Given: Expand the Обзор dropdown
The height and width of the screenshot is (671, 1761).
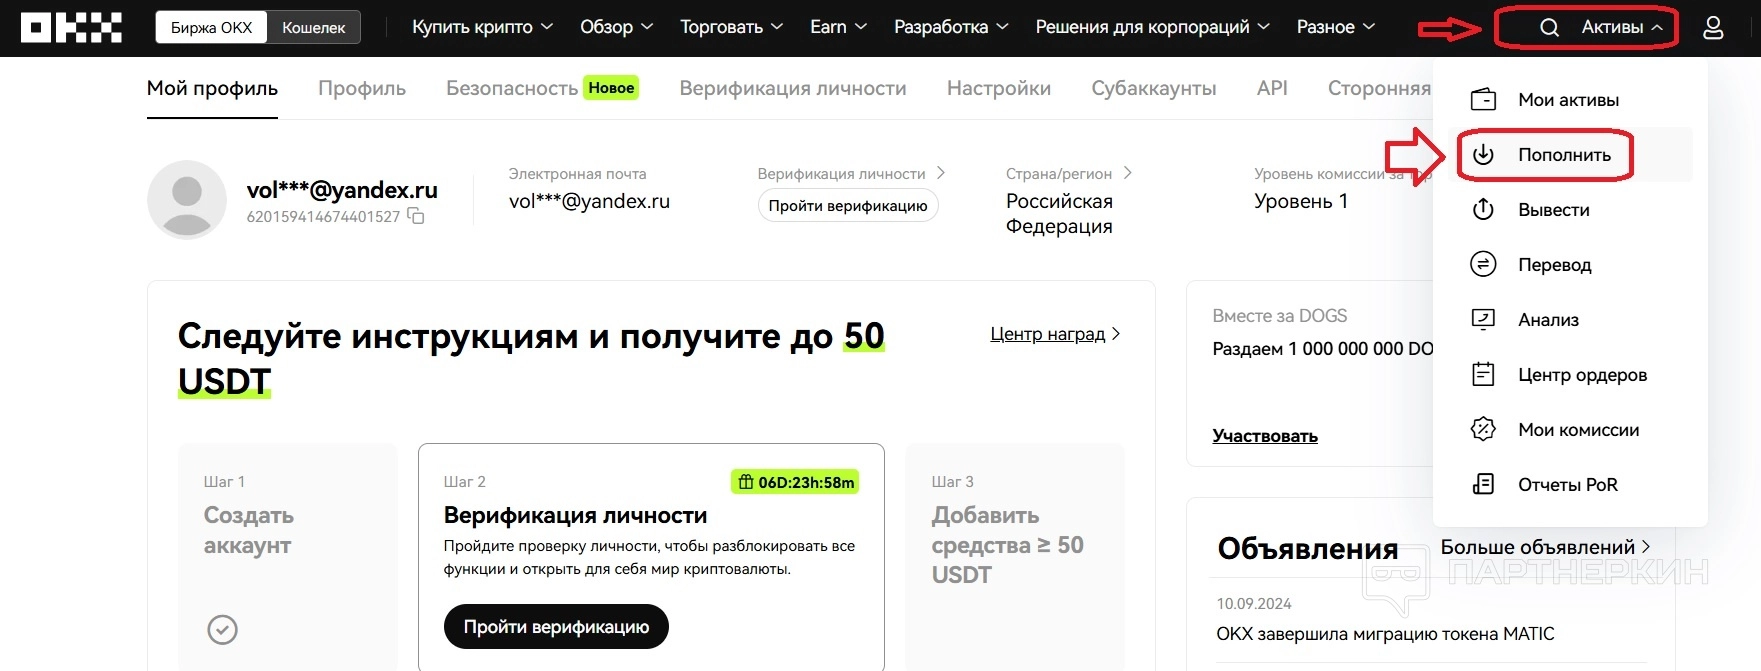Looking at the screenshot, I should coord(616,28).
